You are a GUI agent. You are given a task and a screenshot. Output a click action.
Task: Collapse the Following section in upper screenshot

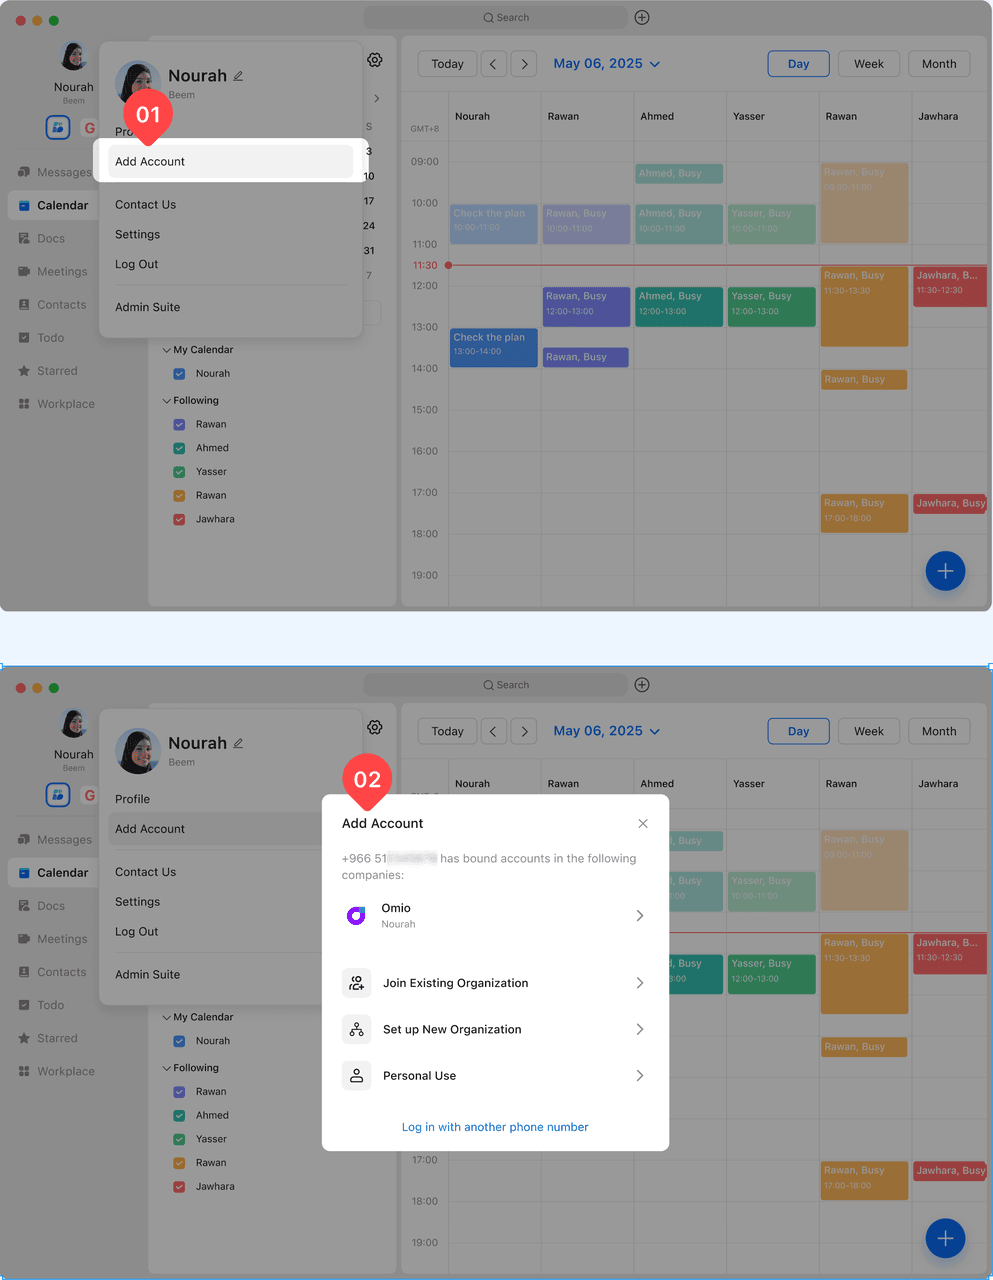tap(167, 401)
